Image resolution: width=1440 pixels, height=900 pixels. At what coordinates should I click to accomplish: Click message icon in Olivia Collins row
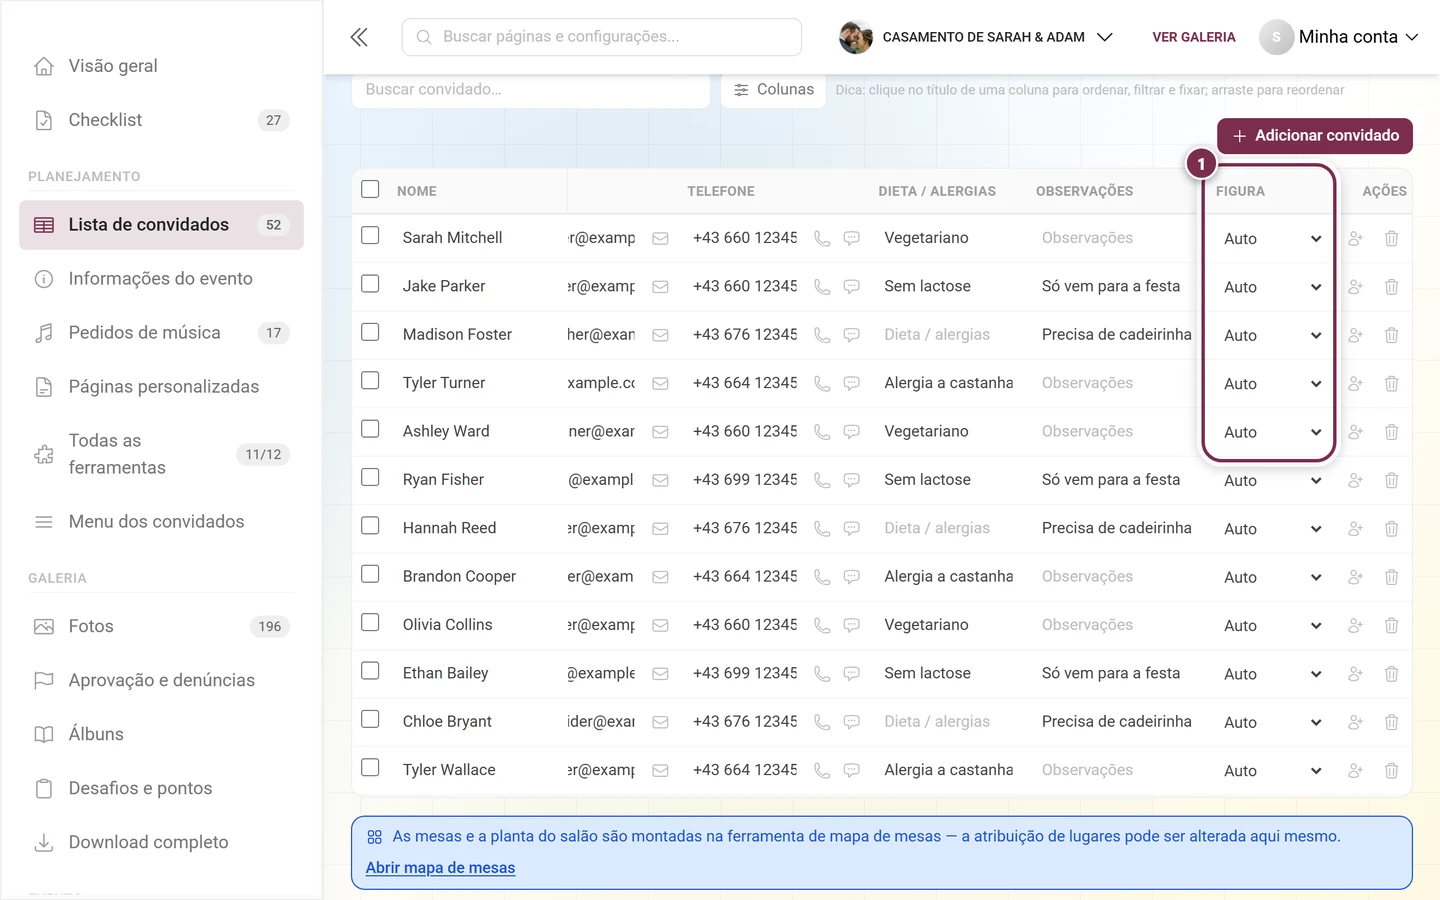coord(852,625)
